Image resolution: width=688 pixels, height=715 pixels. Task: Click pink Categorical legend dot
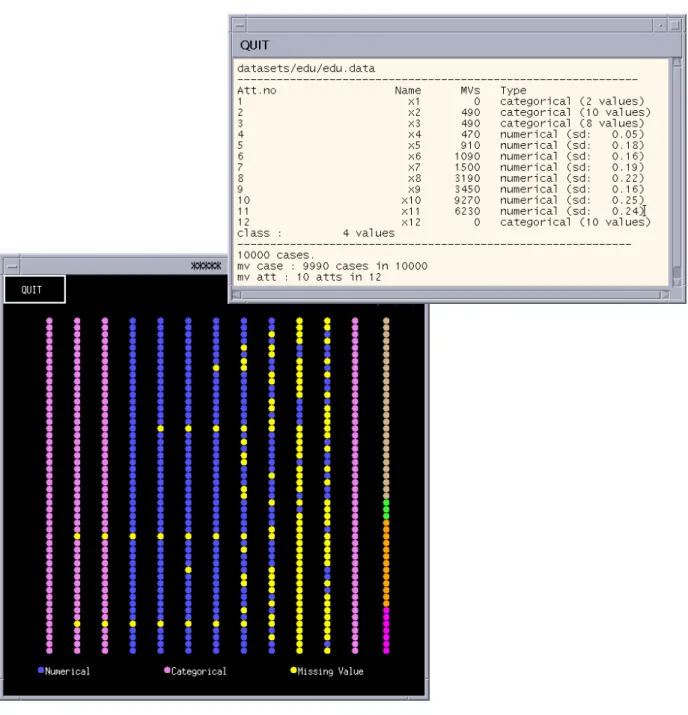tap(167, 670)
